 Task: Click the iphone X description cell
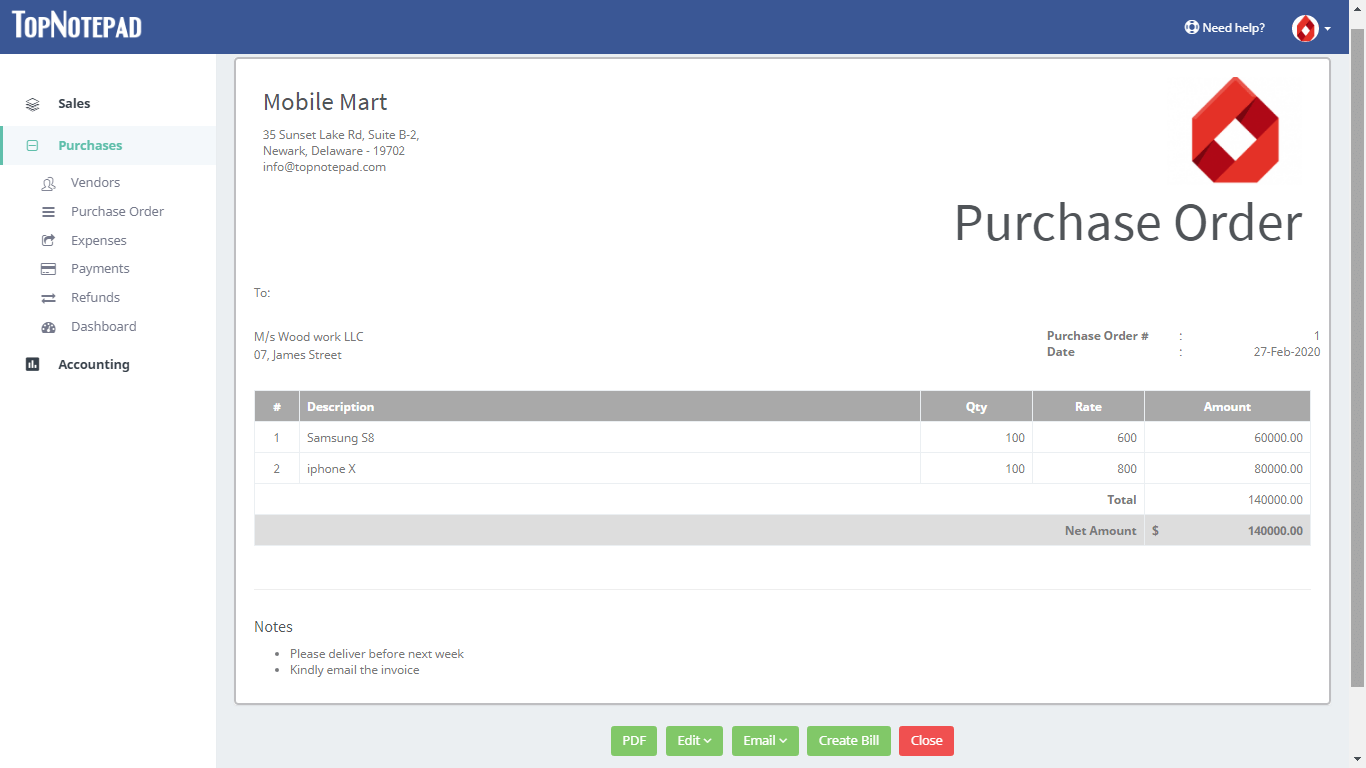610,469
